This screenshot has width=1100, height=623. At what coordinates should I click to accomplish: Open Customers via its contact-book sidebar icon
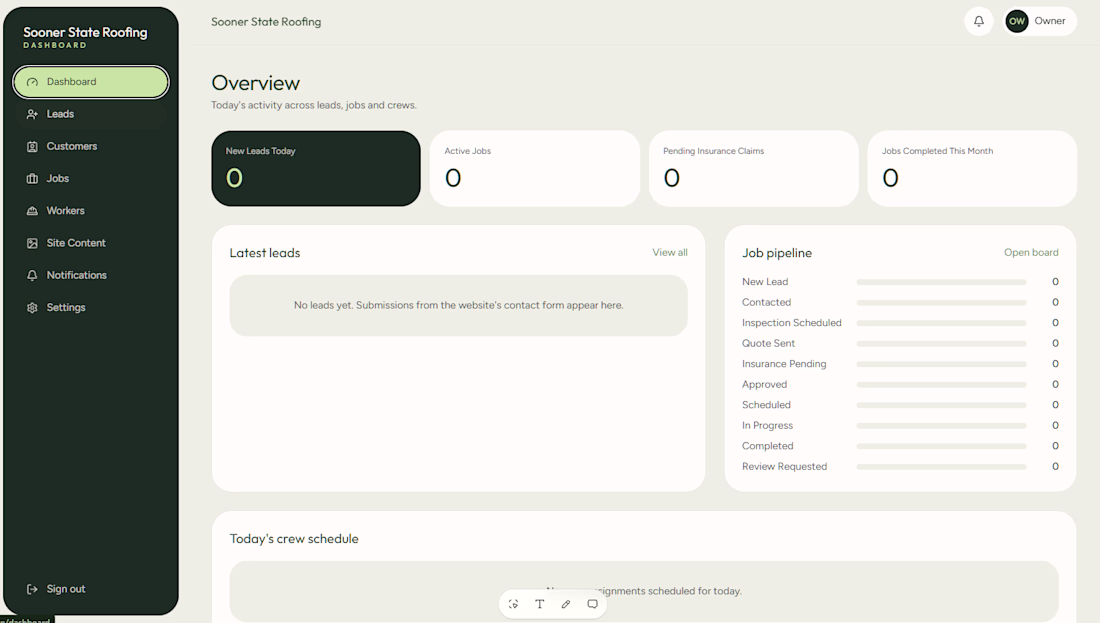point(32,146)
